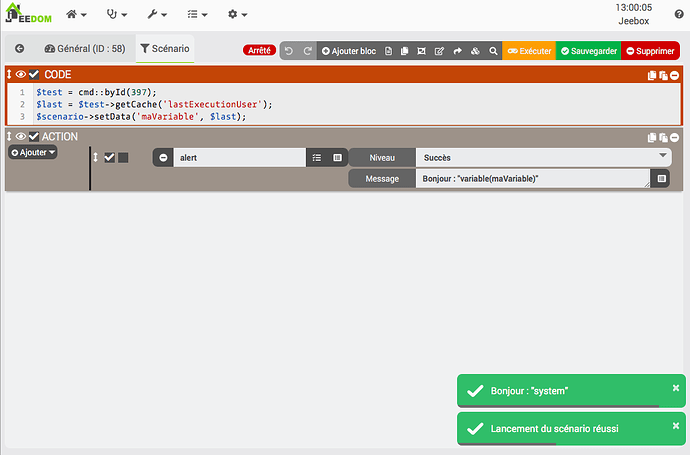The image size is (690, 455).
Task: Use the CODE block move handle
Action: [x=9, y=74]
